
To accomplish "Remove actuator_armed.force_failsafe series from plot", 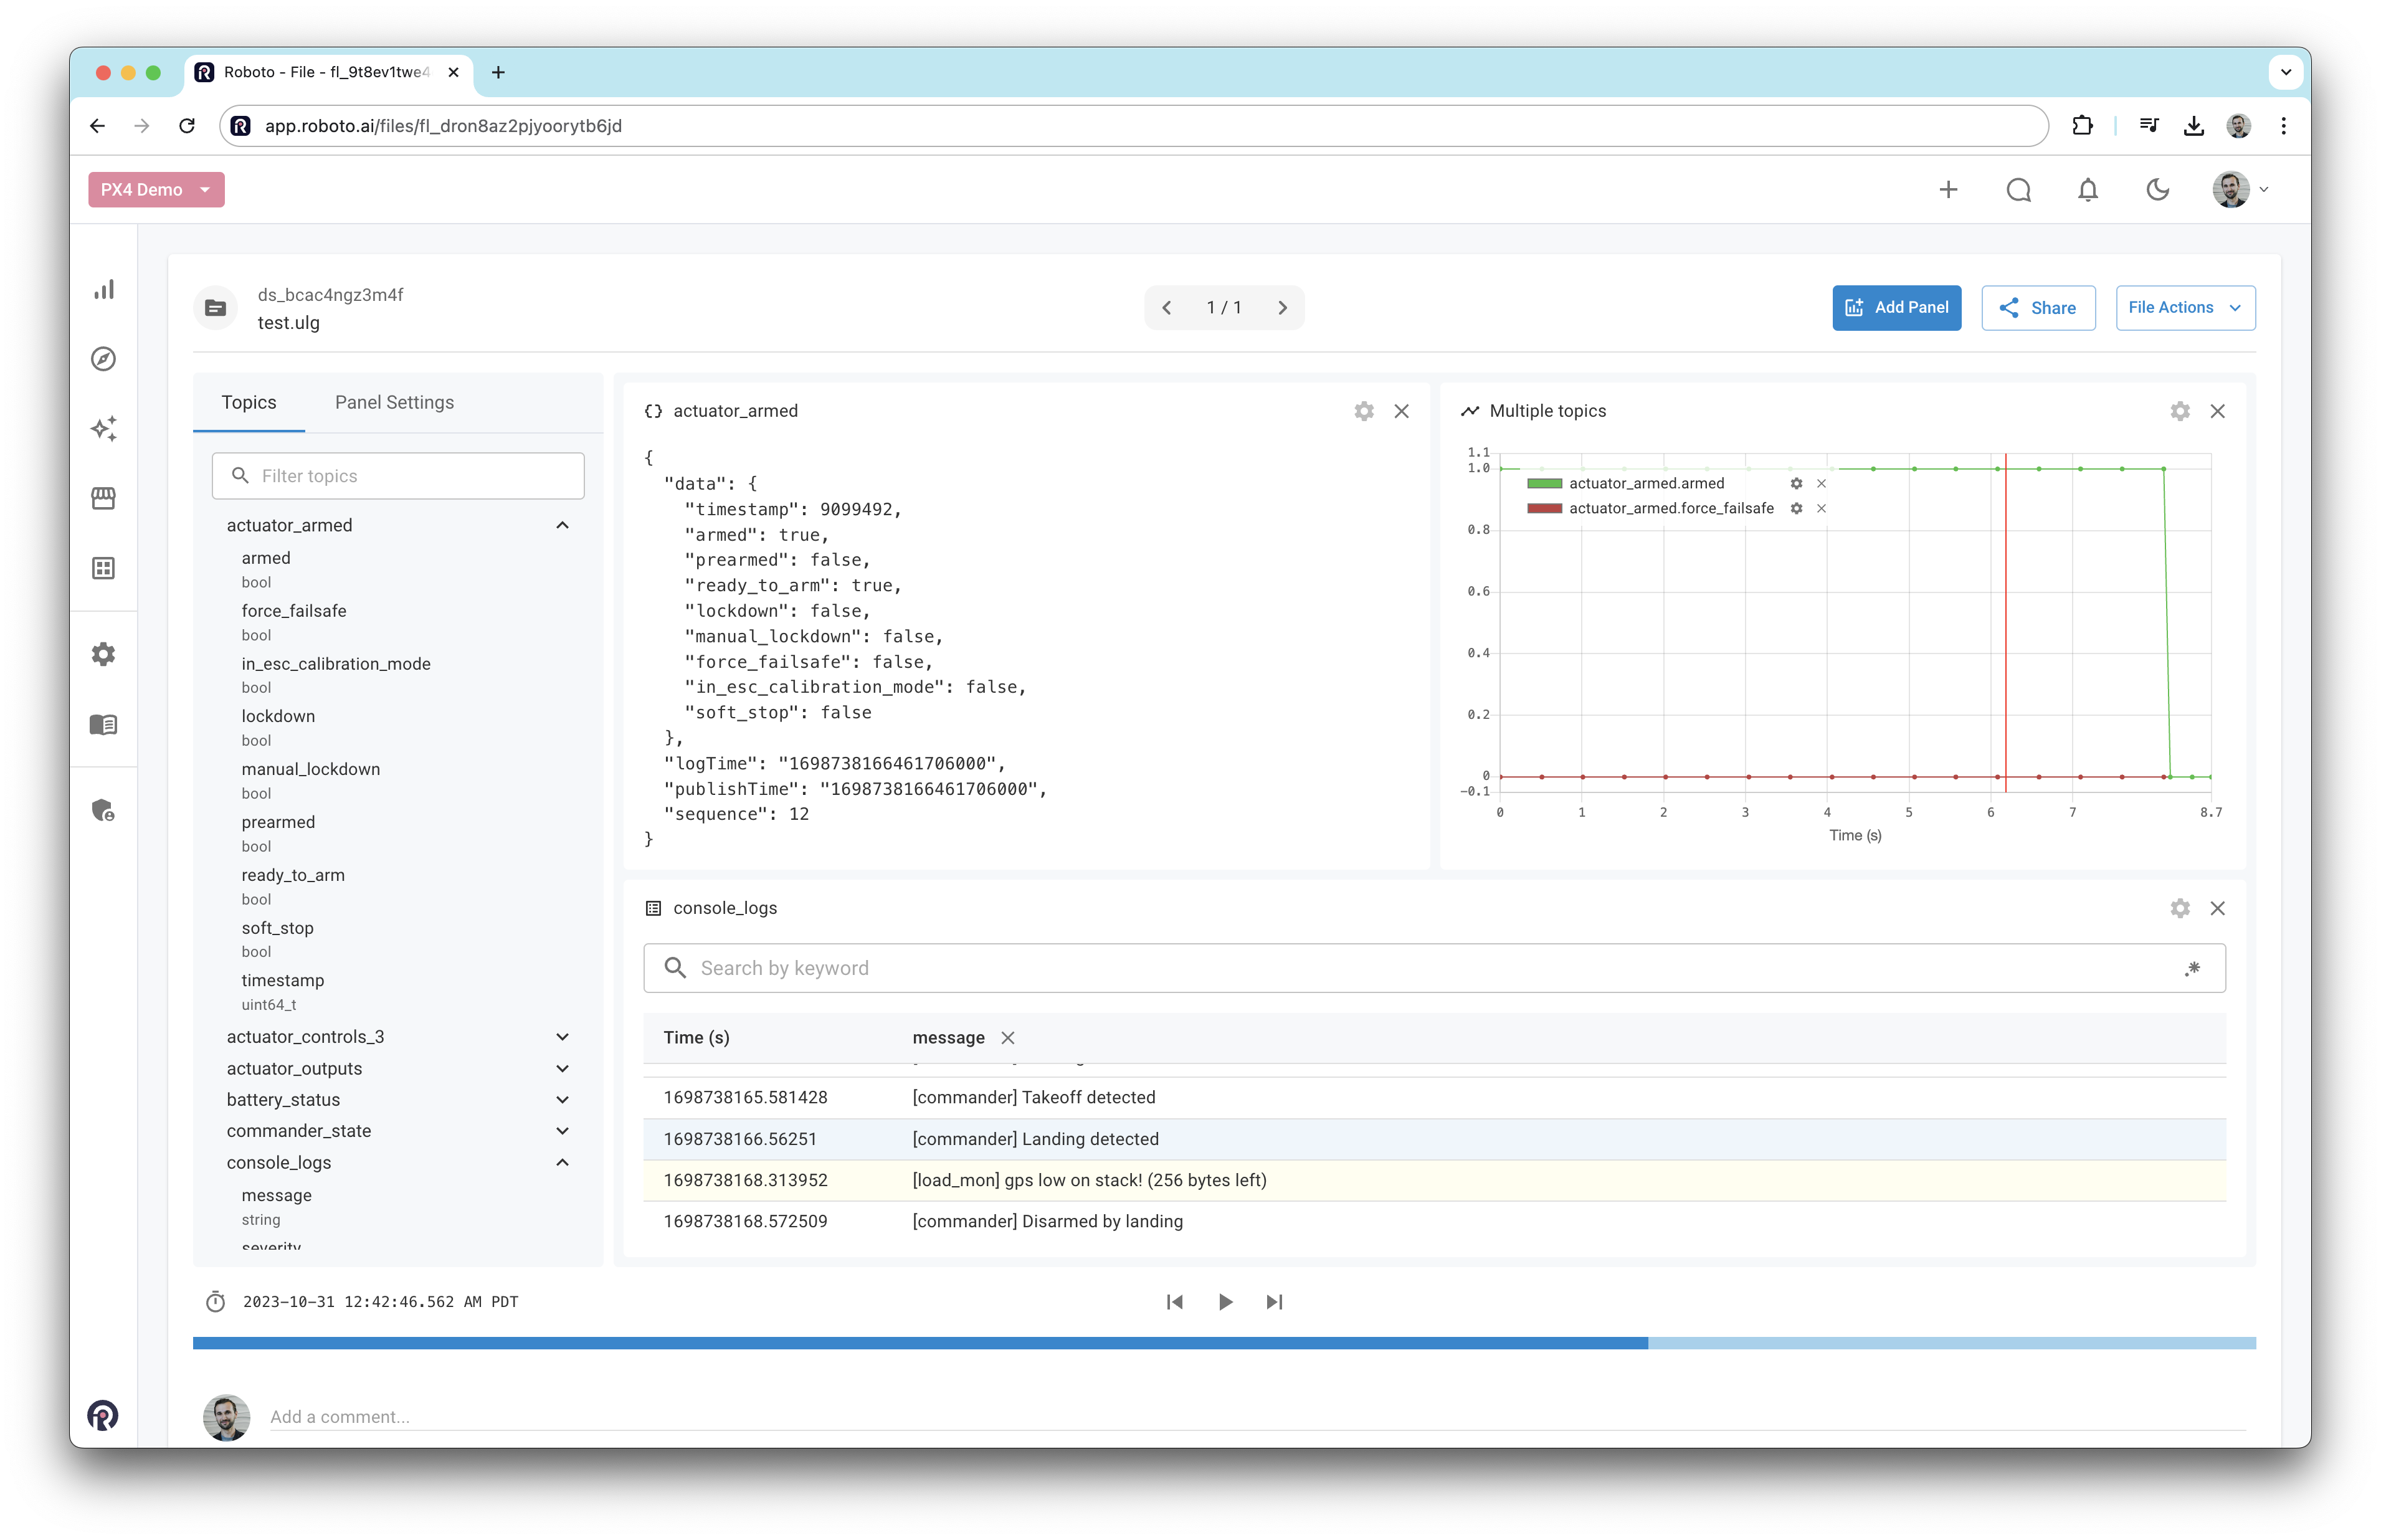I will point(1821,509).
